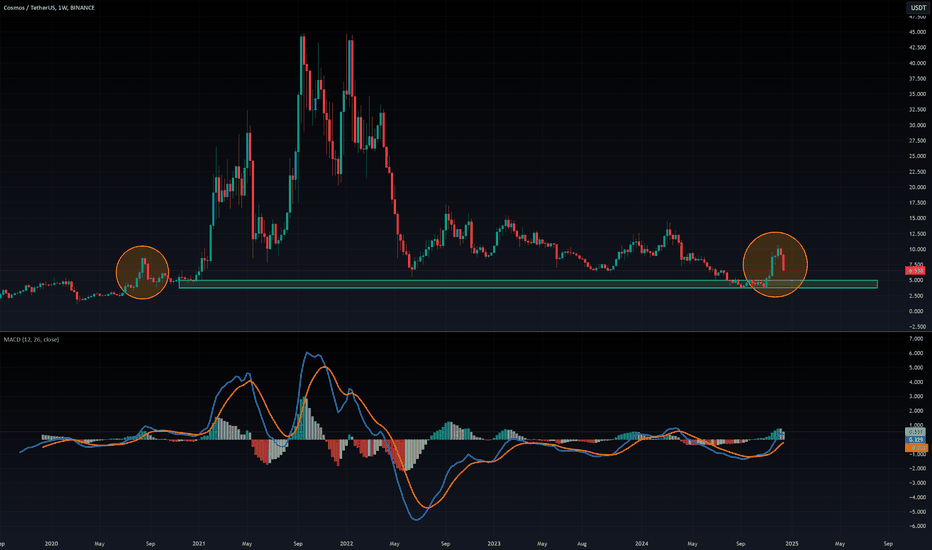932x550 pixels.
Task: Open the MACD (12, 26, close) indicator legend
Action: [x=32, y=340]
